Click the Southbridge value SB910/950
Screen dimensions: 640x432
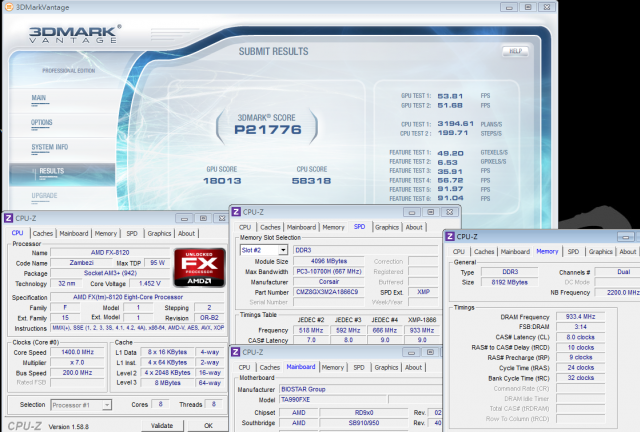pyautogui.click(x=364, y=423)
